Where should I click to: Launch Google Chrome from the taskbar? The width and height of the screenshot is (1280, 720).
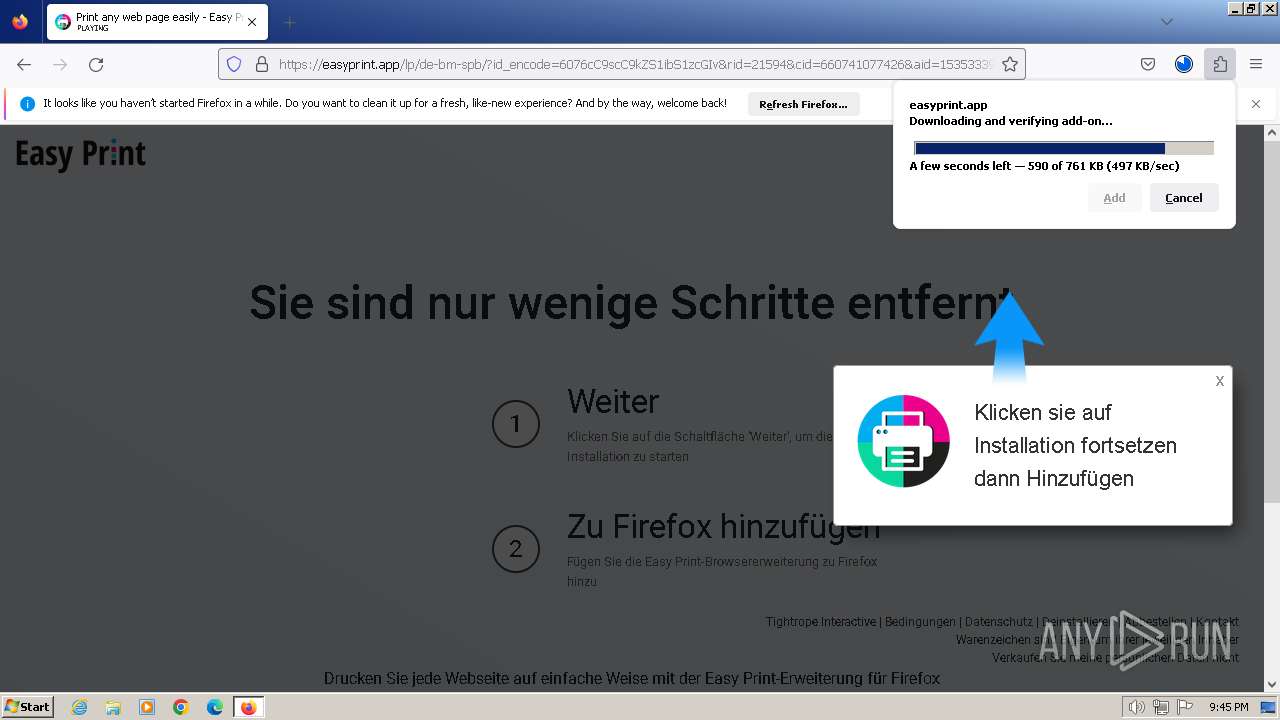tap(181, 707)
